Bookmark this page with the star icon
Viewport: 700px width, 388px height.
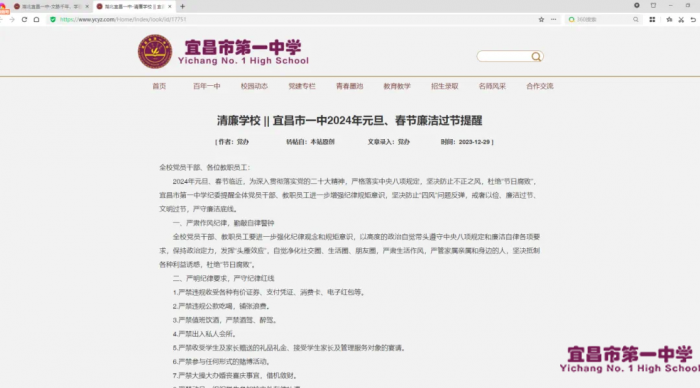(541, 20)
